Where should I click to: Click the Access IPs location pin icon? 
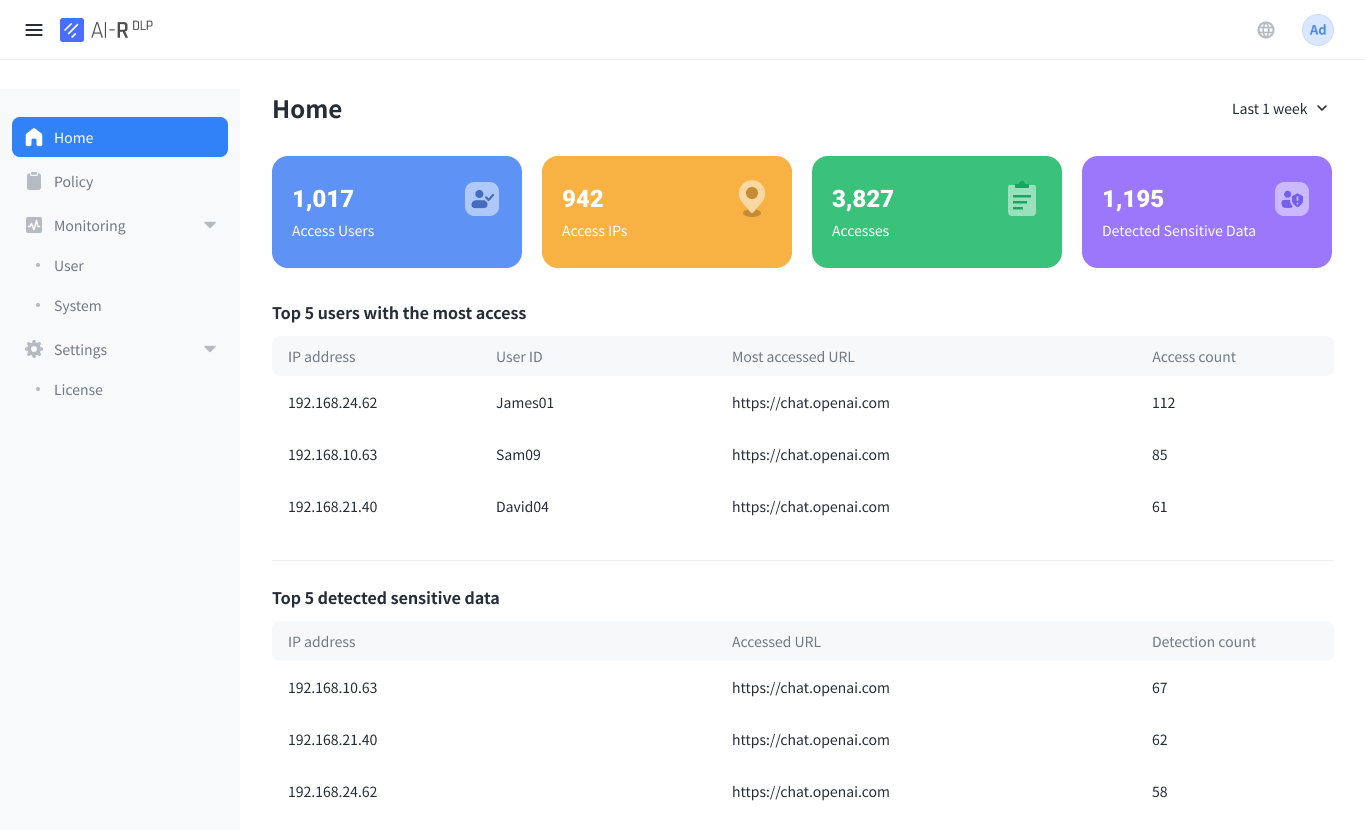point(751,198)
